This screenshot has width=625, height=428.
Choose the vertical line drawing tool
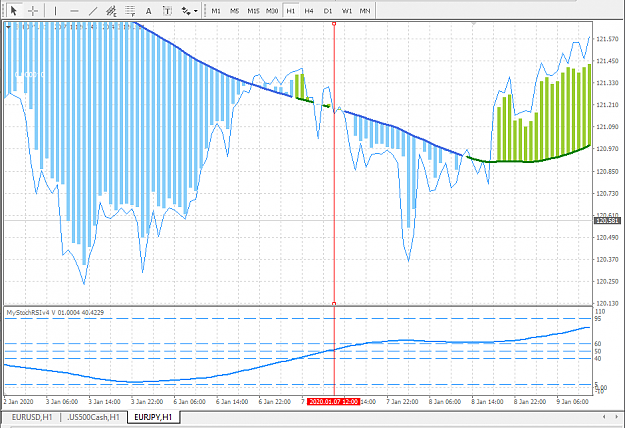(55, 11)
